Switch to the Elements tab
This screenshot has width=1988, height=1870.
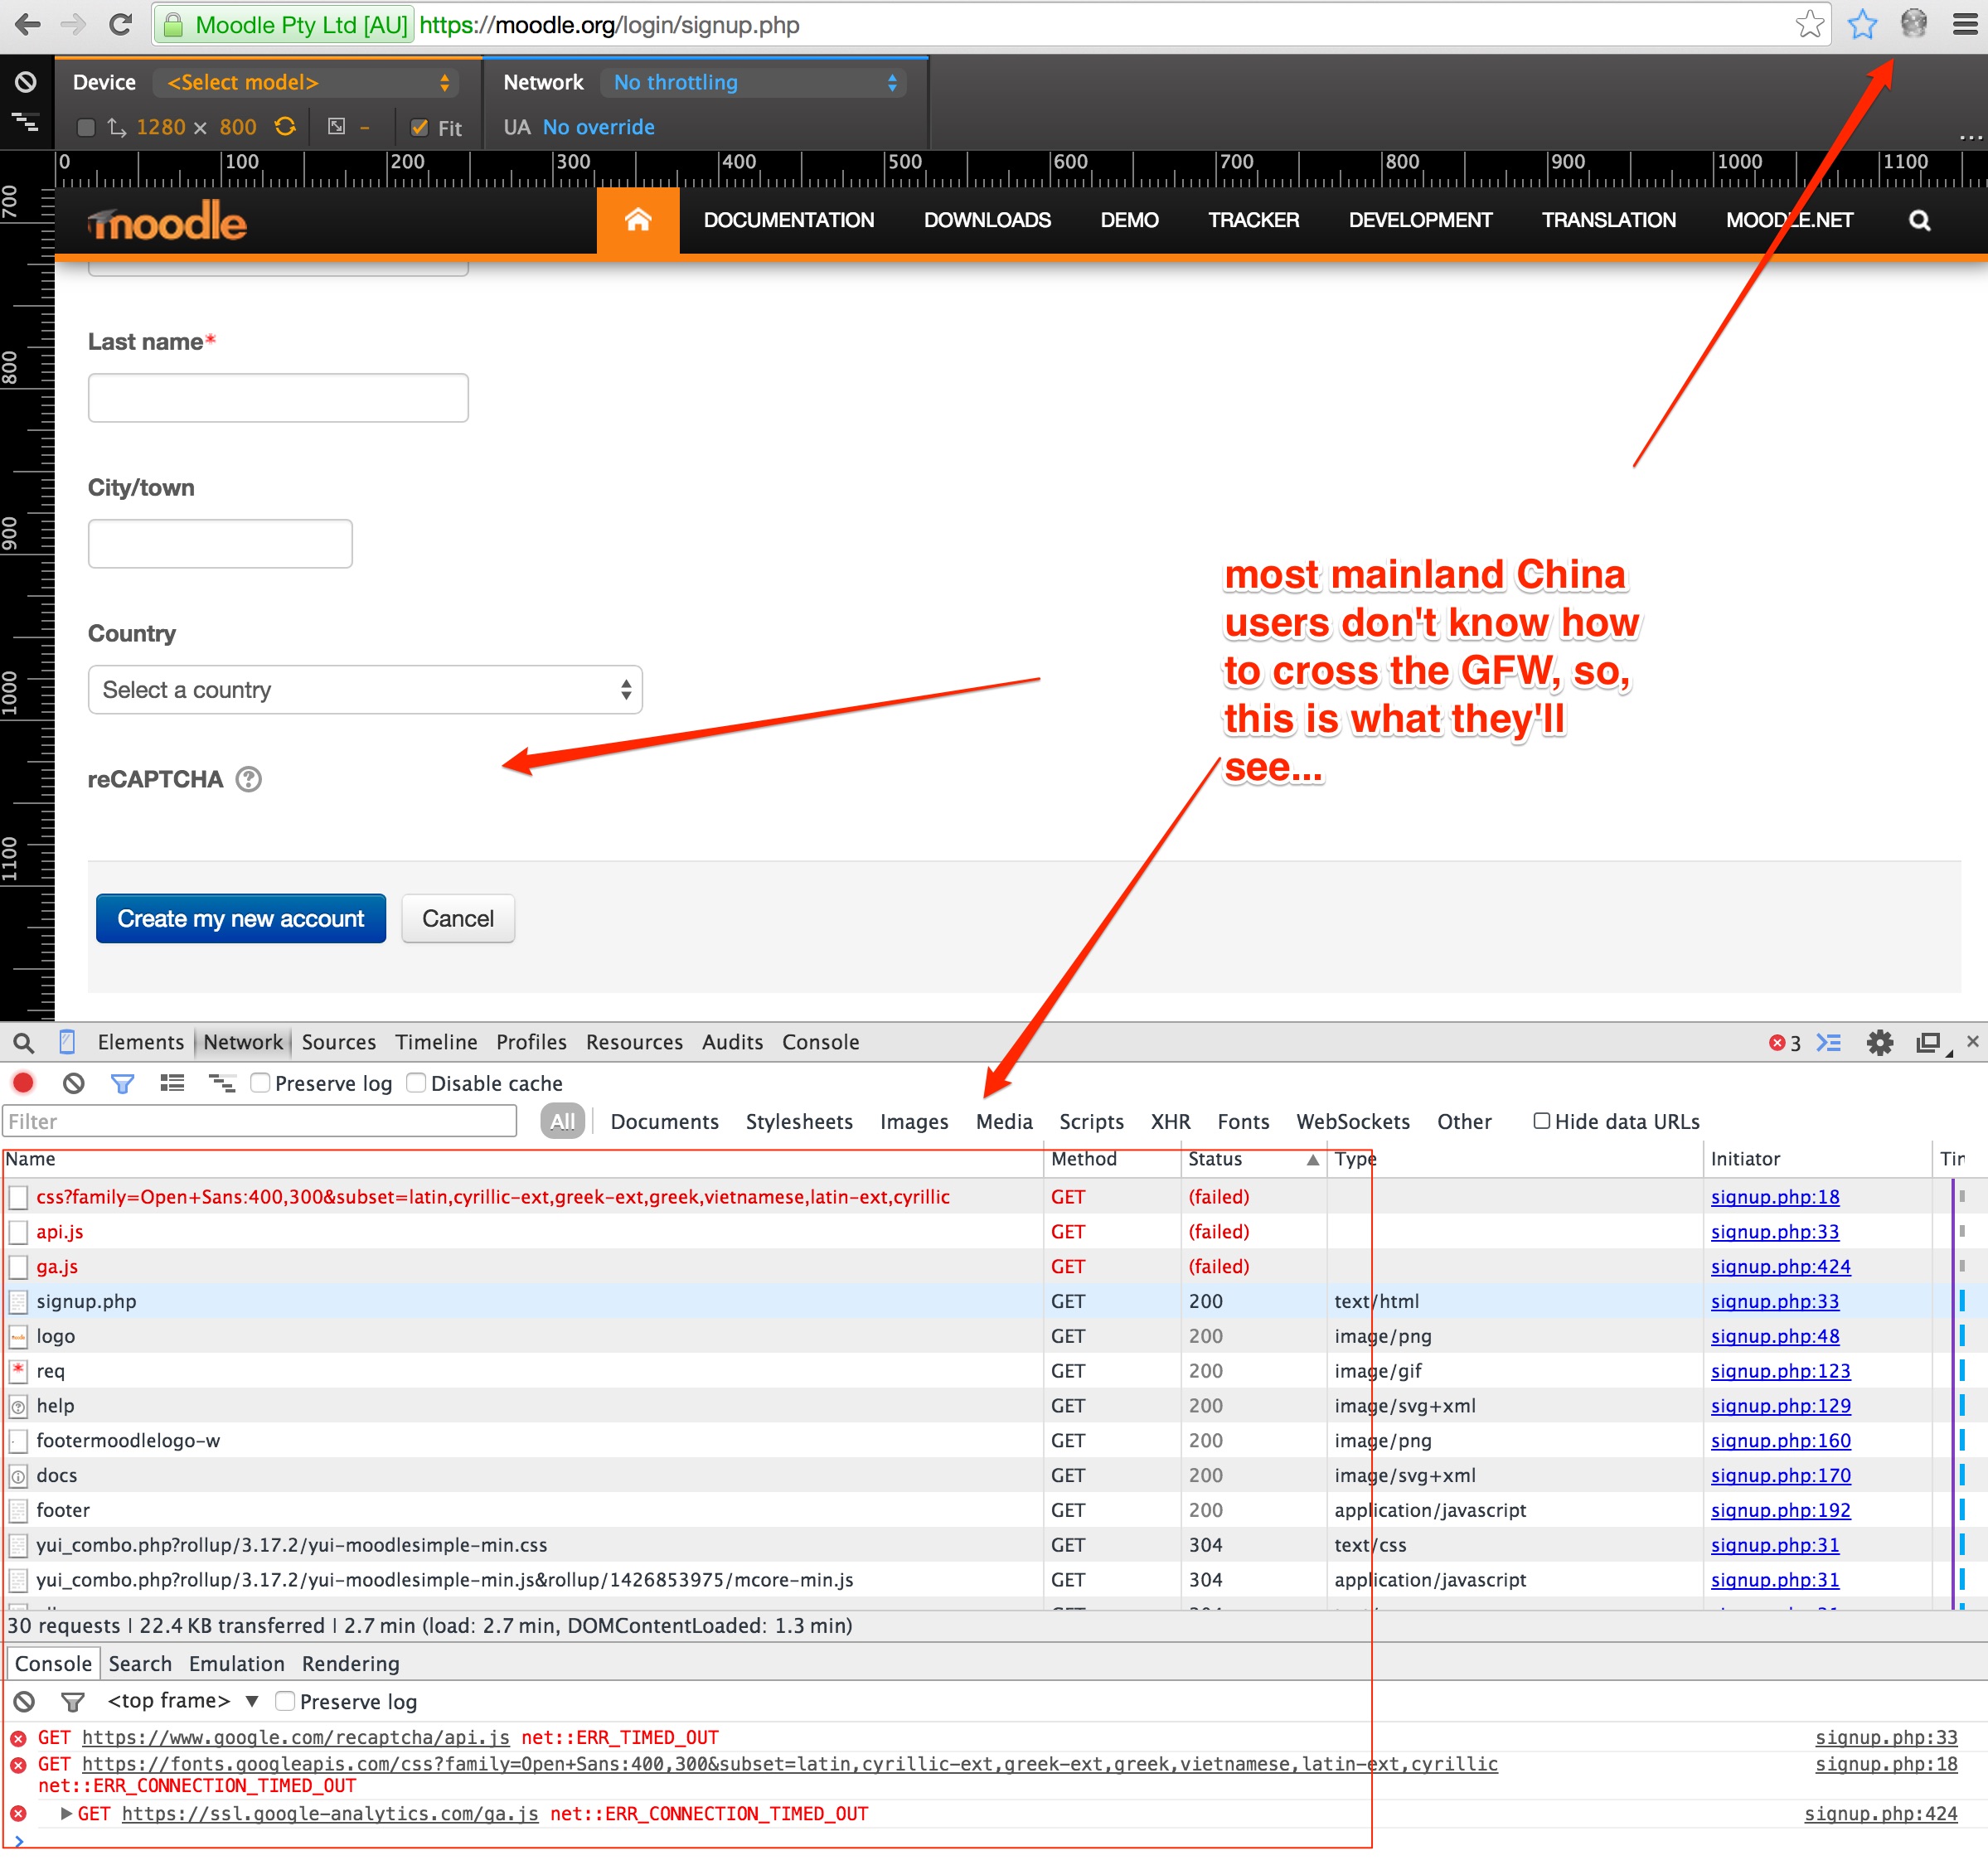point(141,1042)
